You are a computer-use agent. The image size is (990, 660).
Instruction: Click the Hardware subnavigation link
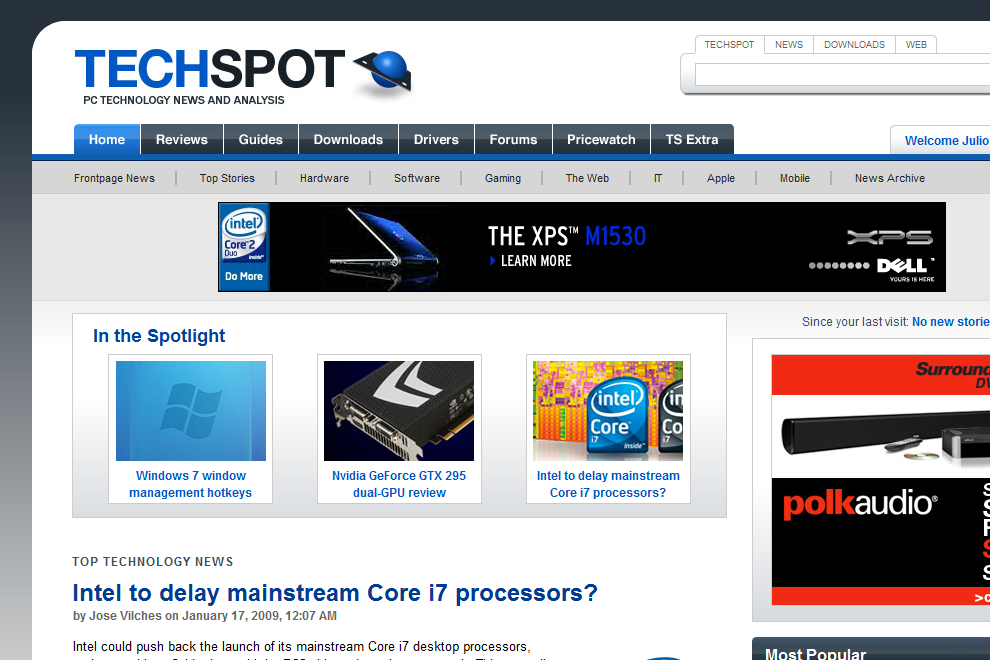(324, 178)
